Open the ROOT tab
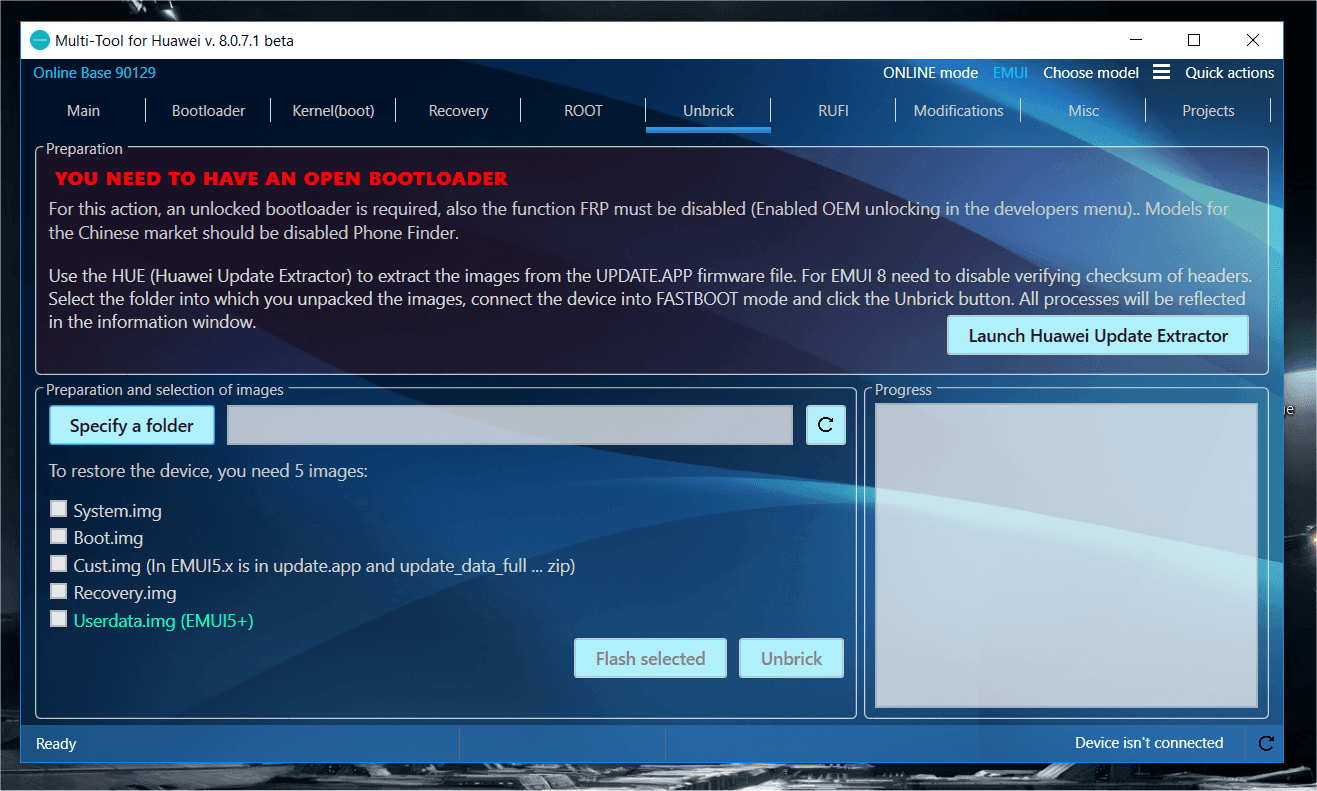This screenshot has width=1317, height=791. (x=583, y=111)
